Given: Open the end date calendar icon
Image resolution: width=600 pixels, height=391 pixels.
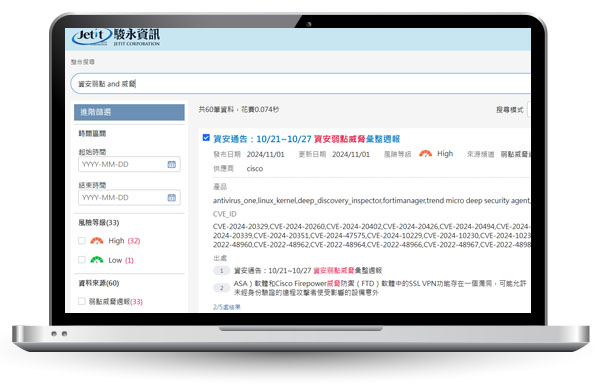Looking at the screenshot, I should tap(171, 198).
